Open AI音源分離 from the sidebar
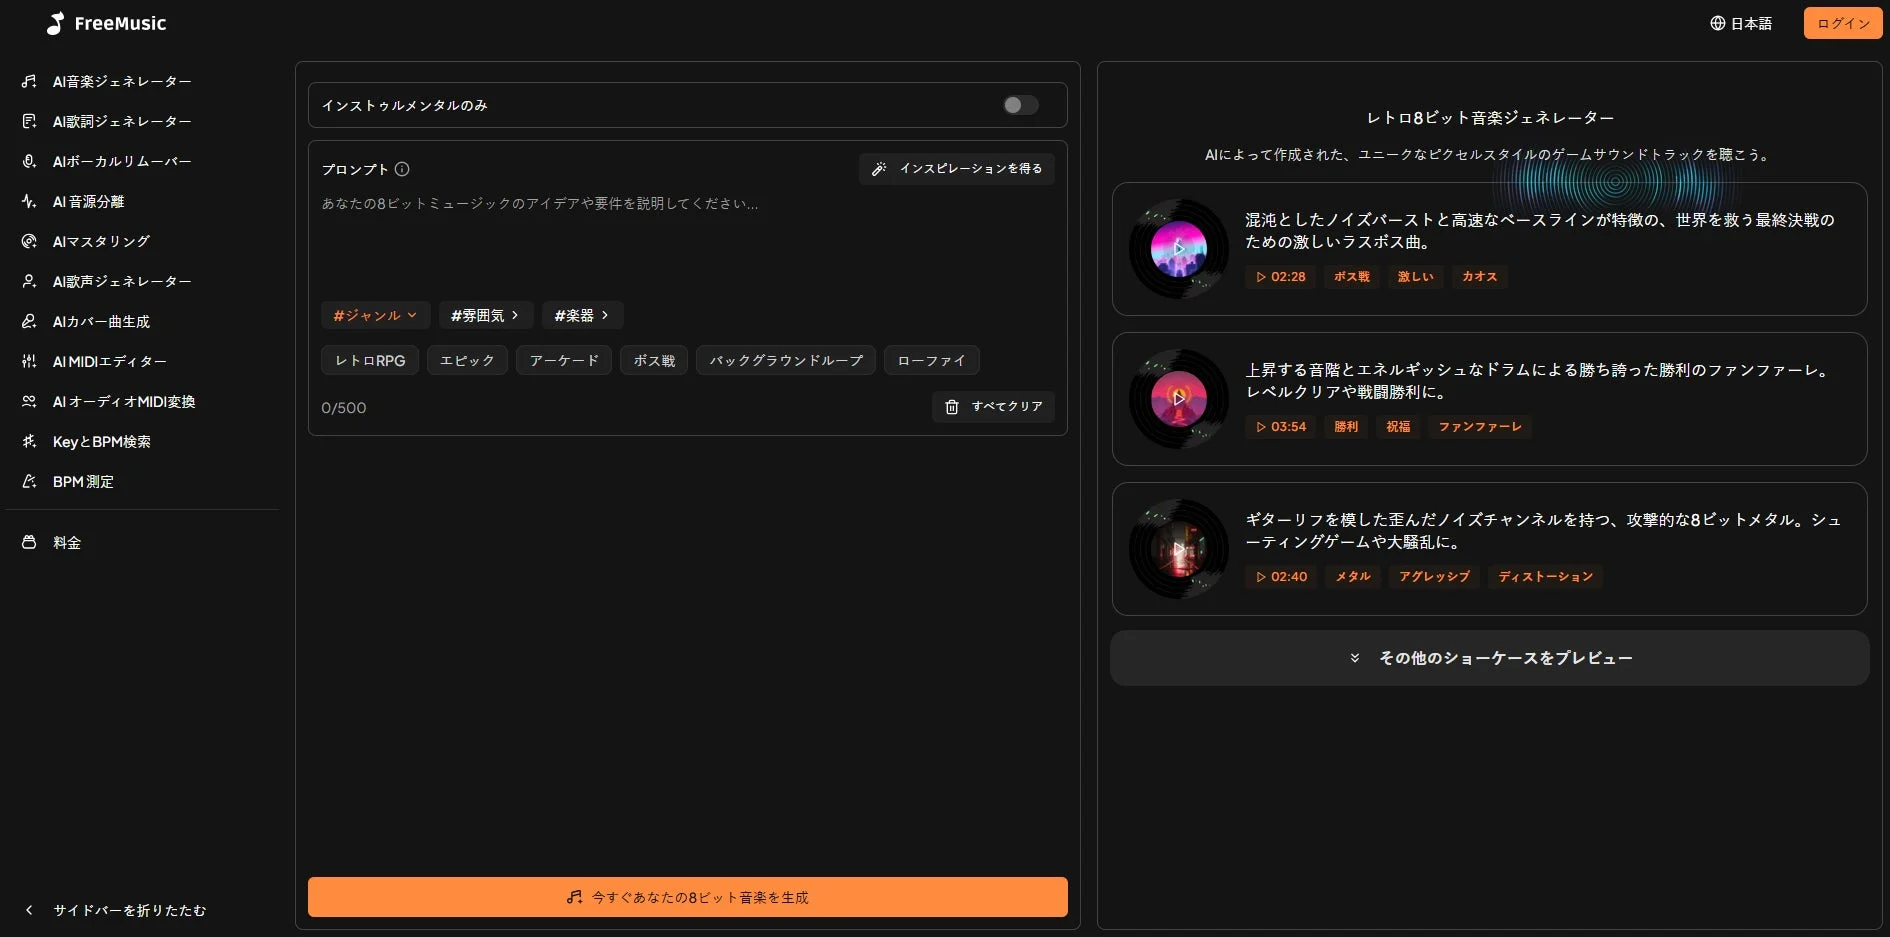Screen dimensions: 1890x937 click(100, 201)
